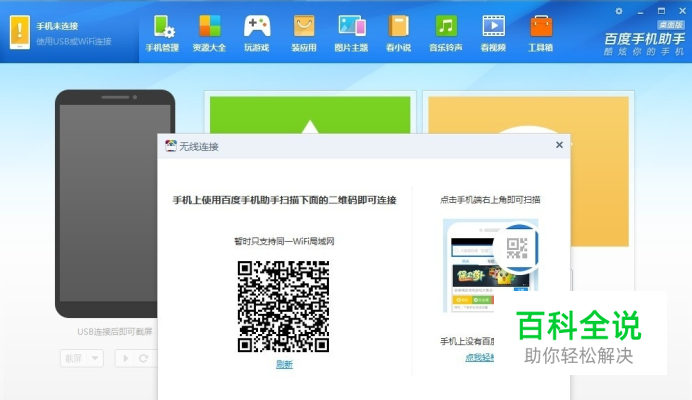Click the QR code image
The height and width of the screenshot is (400, 692).
coord(283,306)
